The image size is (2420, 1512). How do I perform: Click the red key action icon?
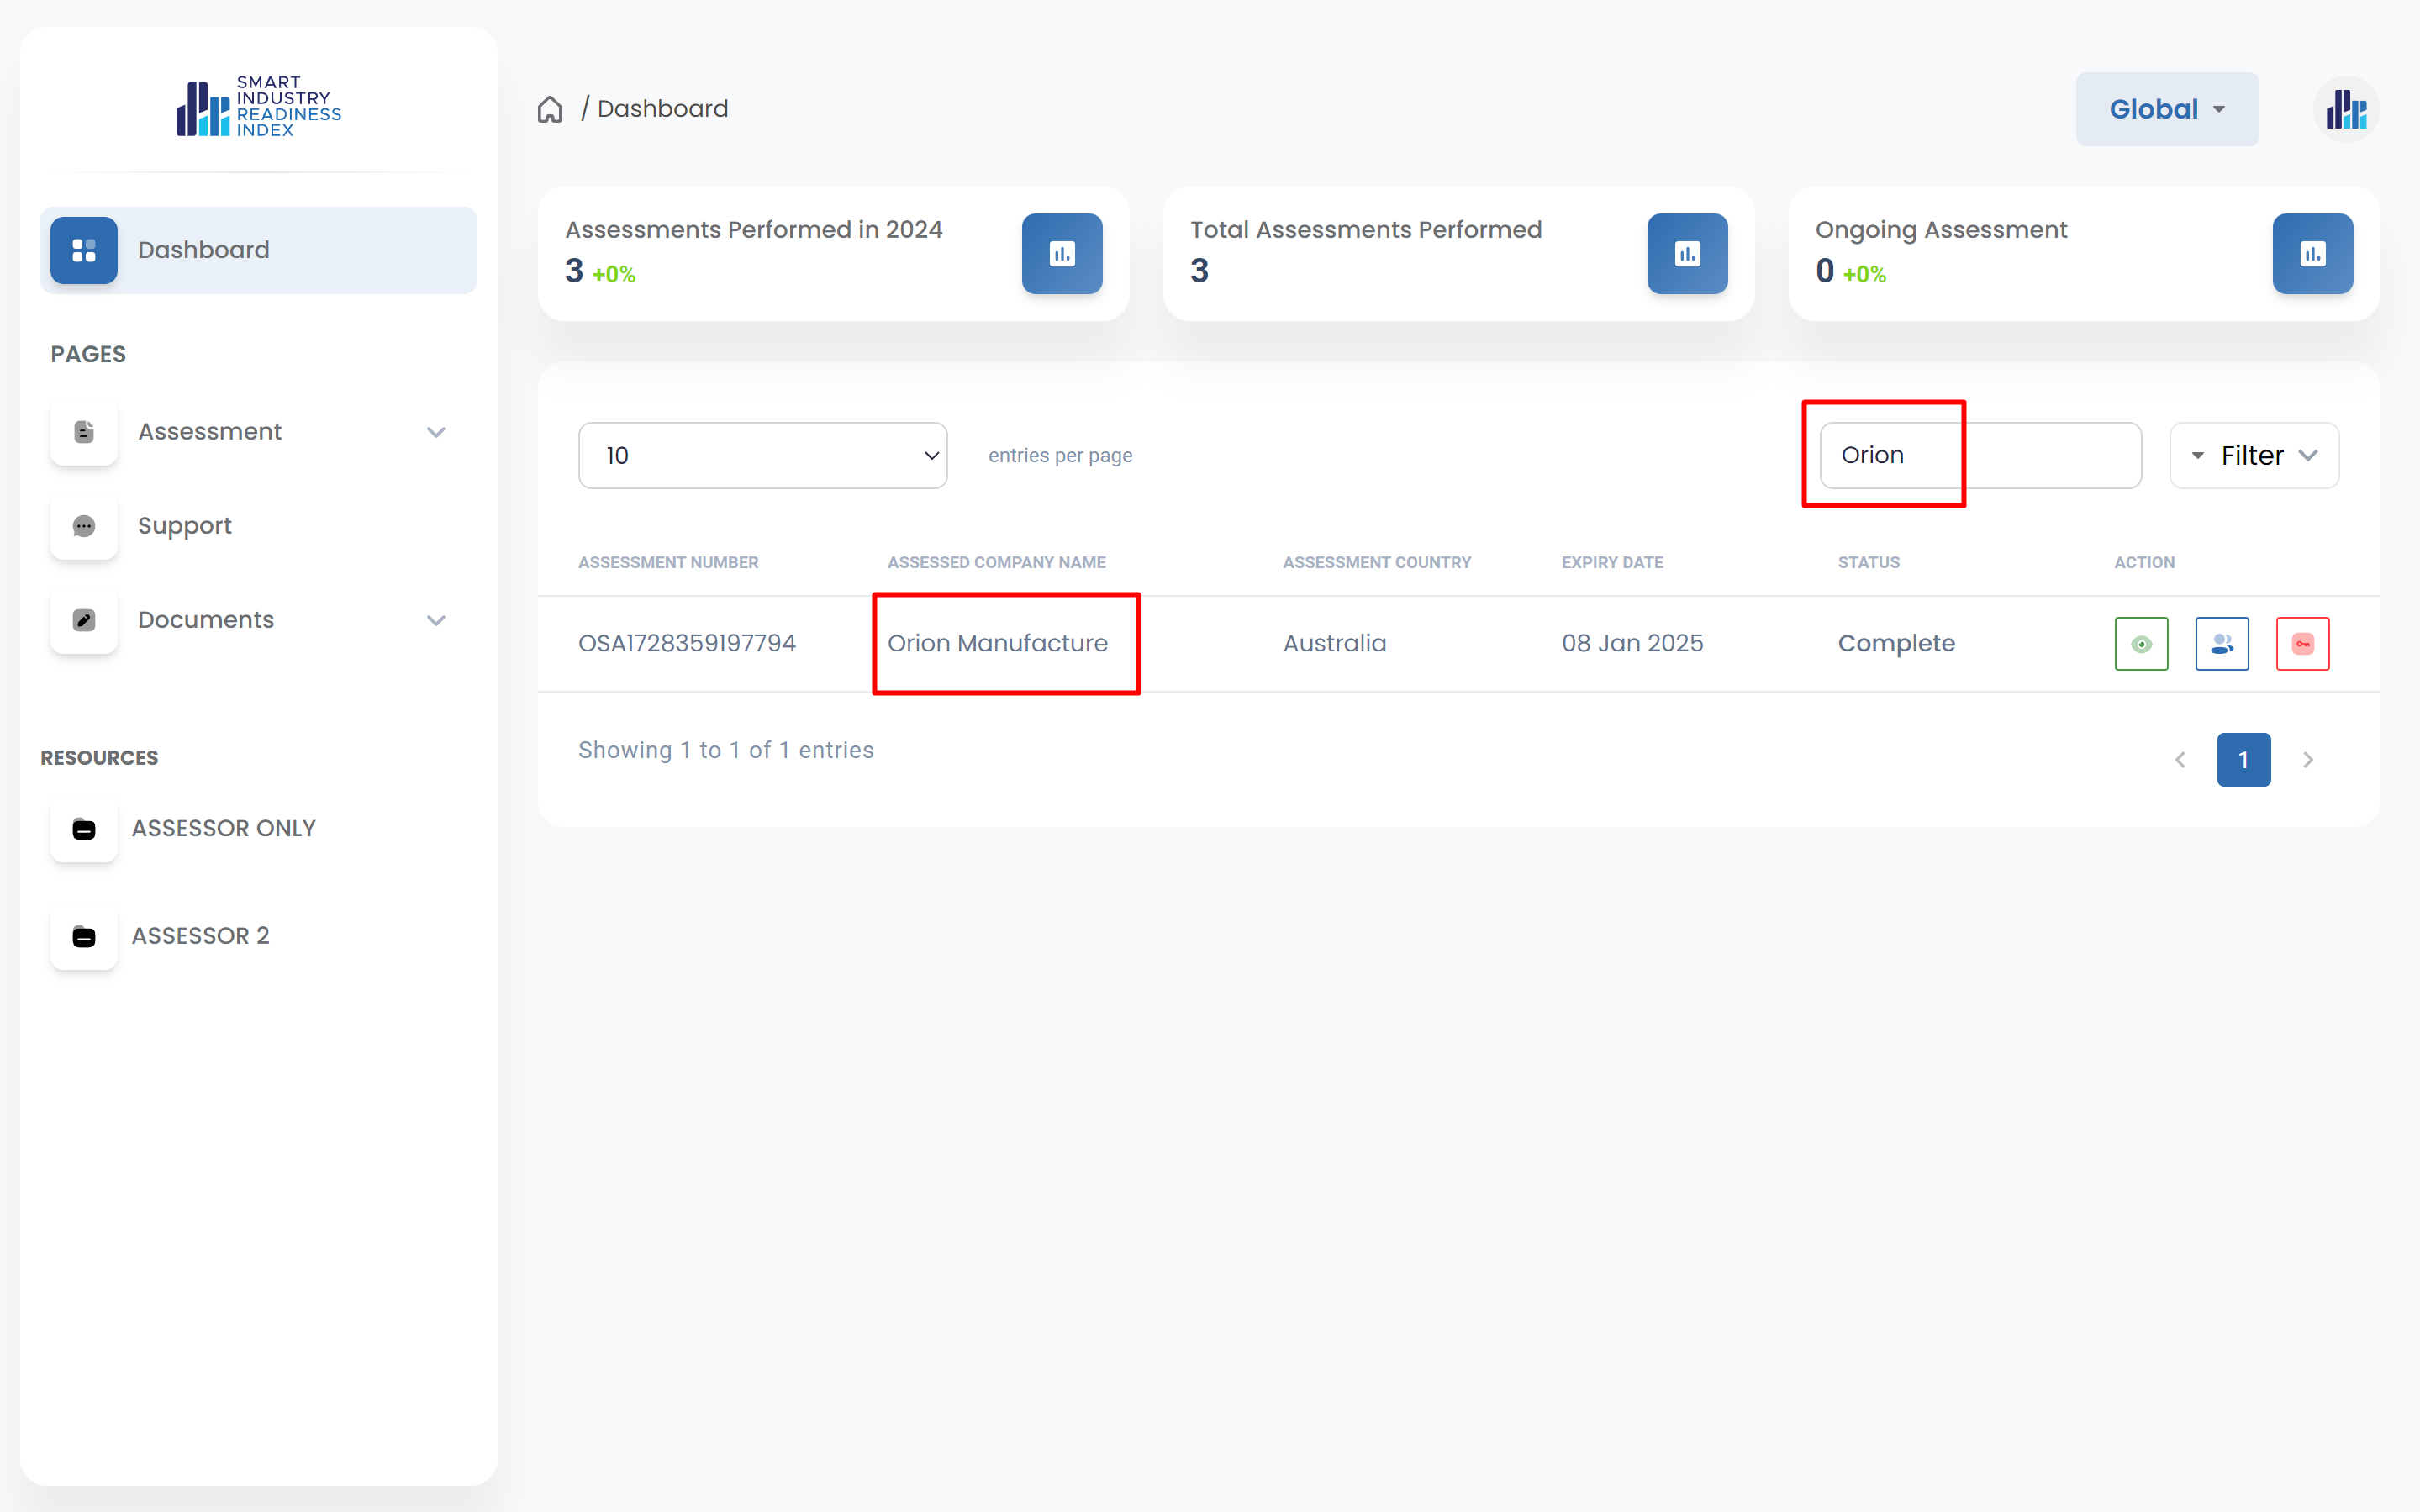pos(2302,644)
